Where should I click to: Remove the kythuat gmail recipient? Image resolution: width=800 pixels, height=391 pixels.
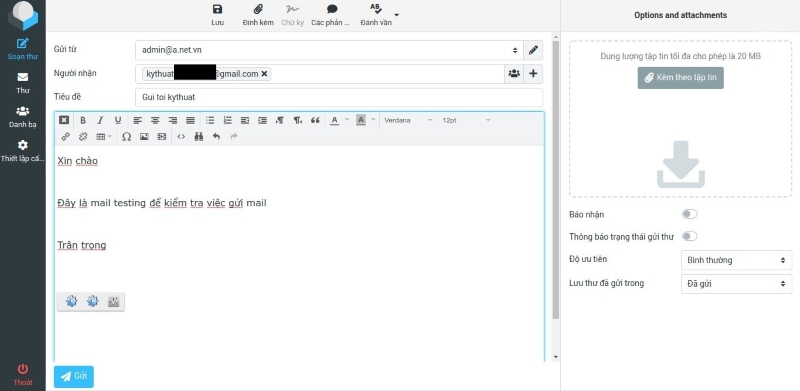264,74
